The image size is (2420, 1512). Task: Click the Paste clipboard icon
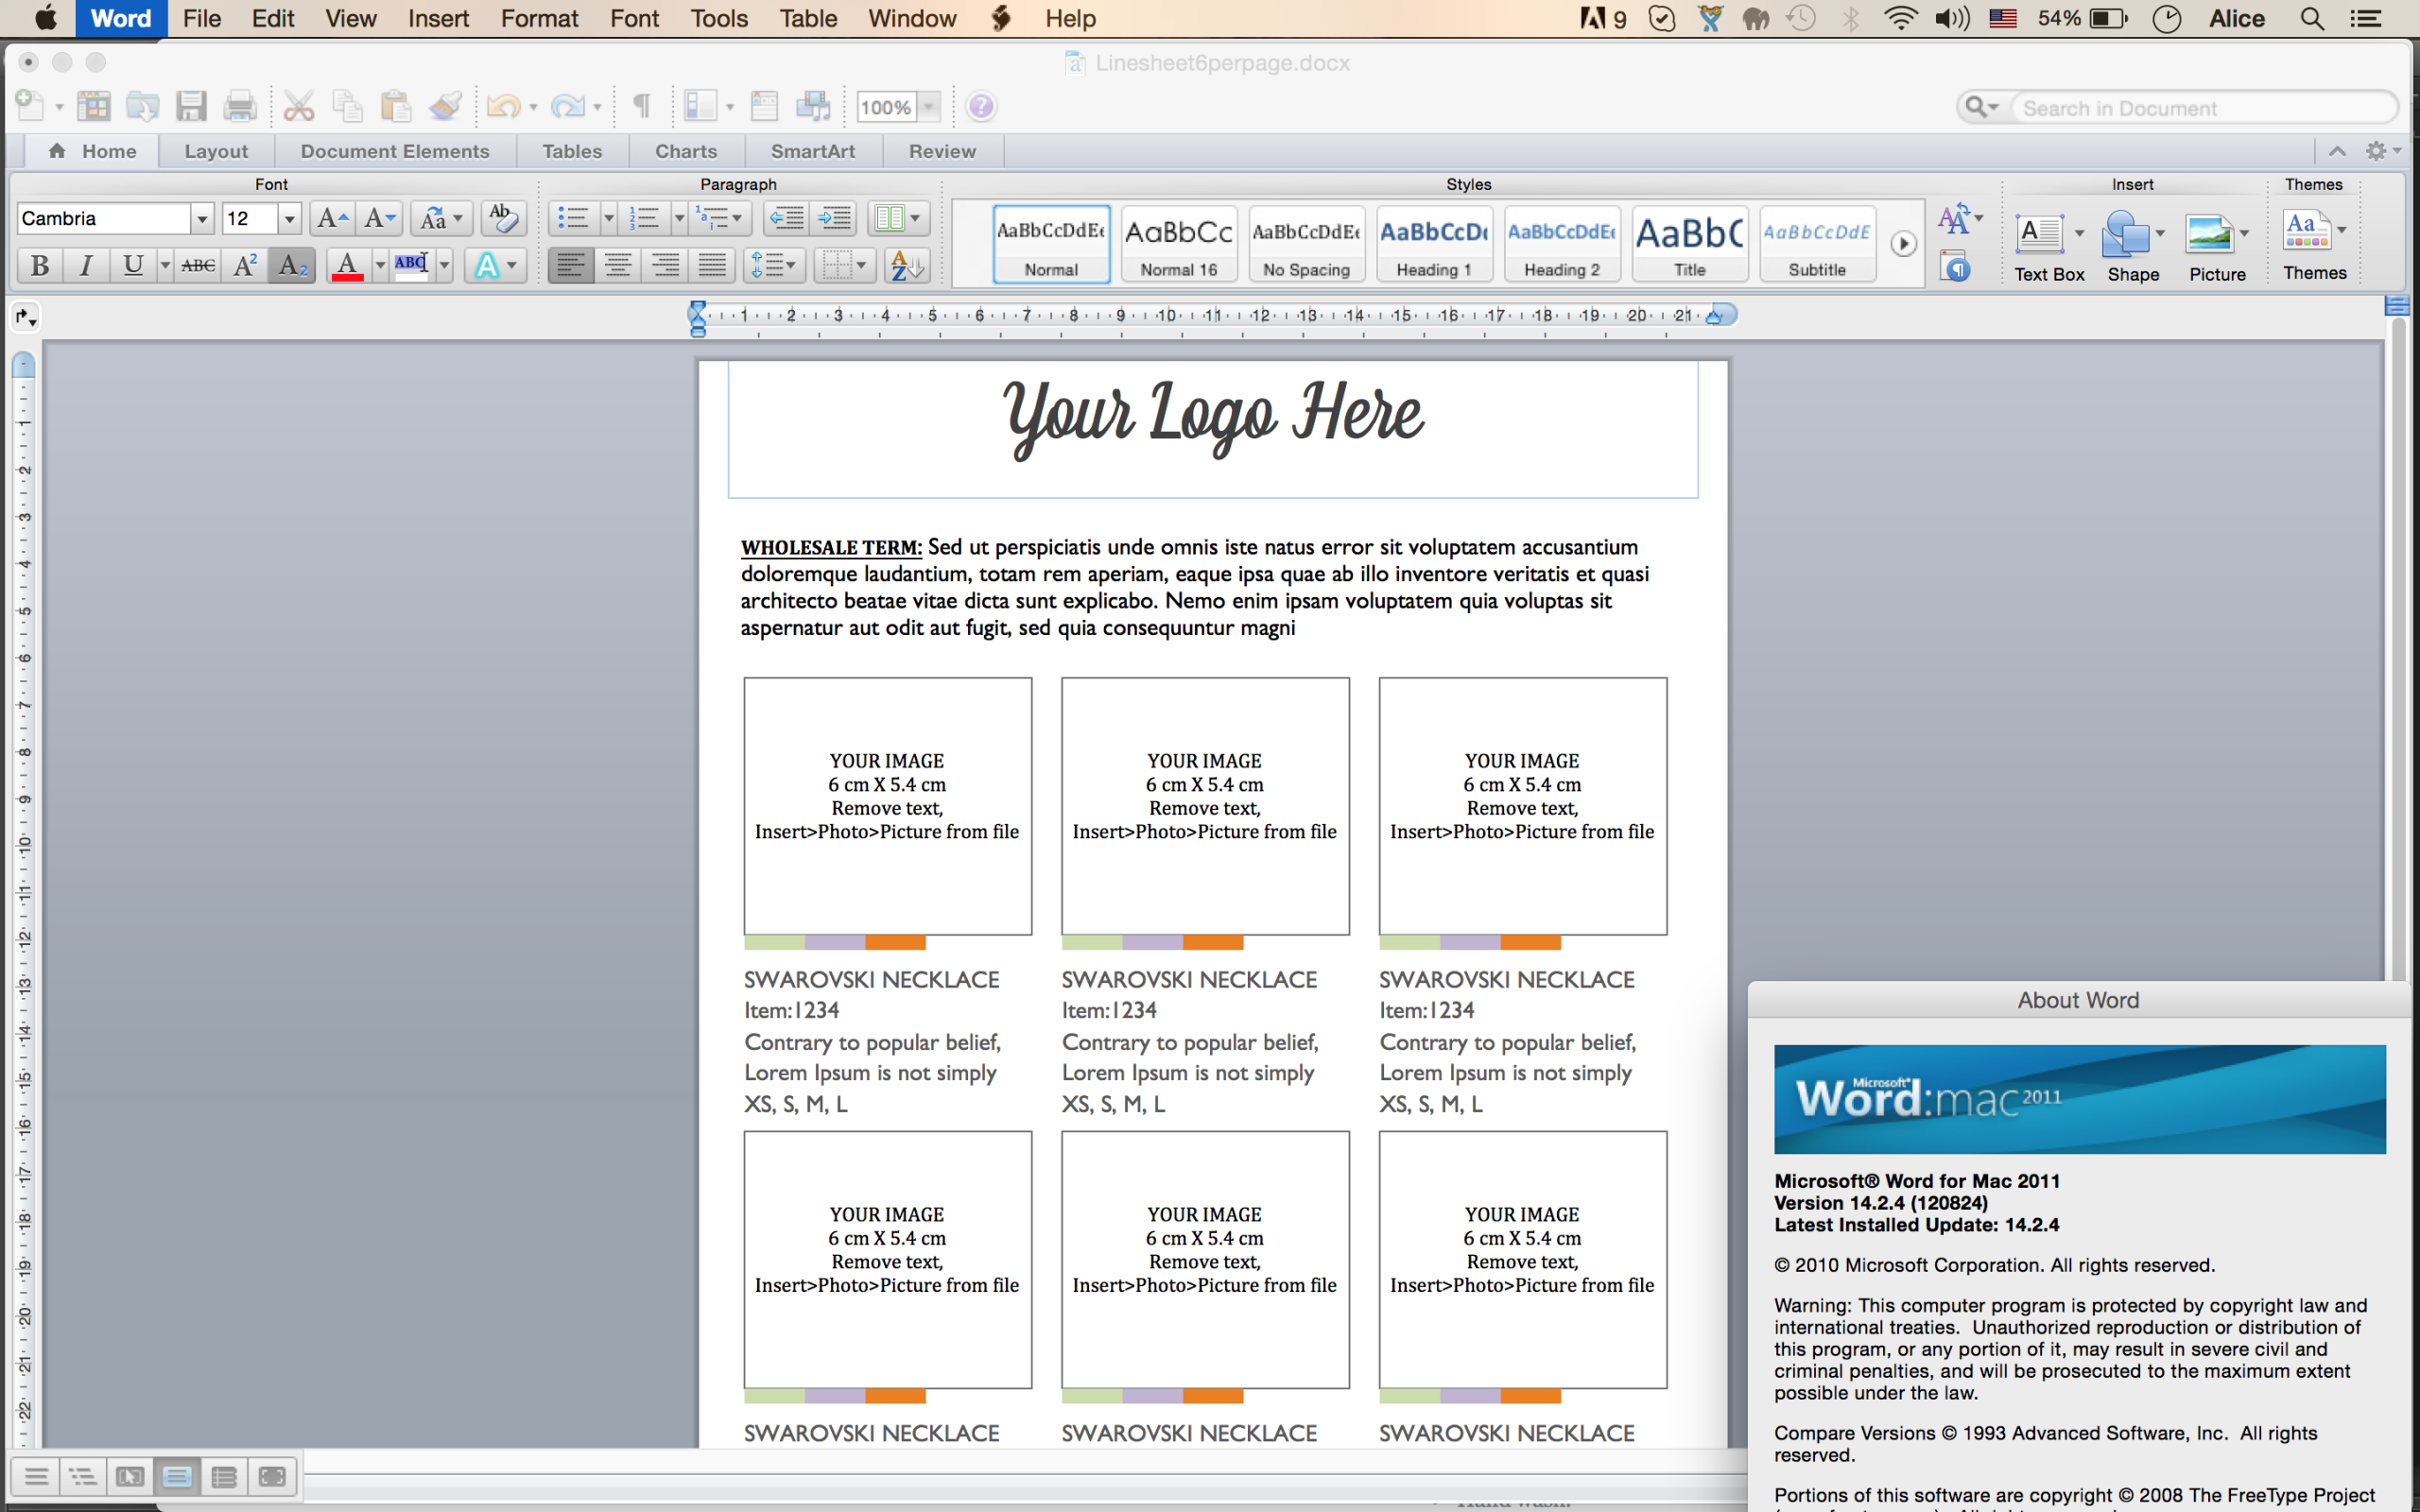tap(396, 106)
